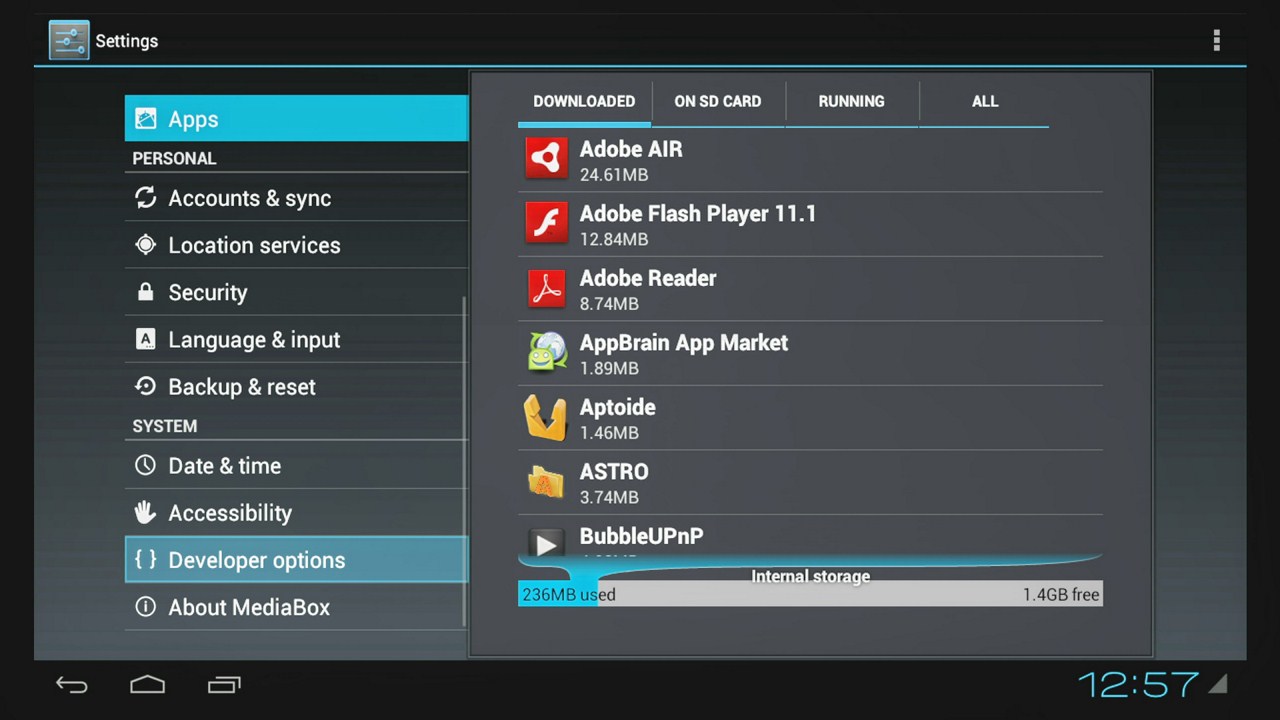Click the AppBrain App Market icon
Image resolution: width=1280 pixels, height=720 pixels.
coord(546,352)
